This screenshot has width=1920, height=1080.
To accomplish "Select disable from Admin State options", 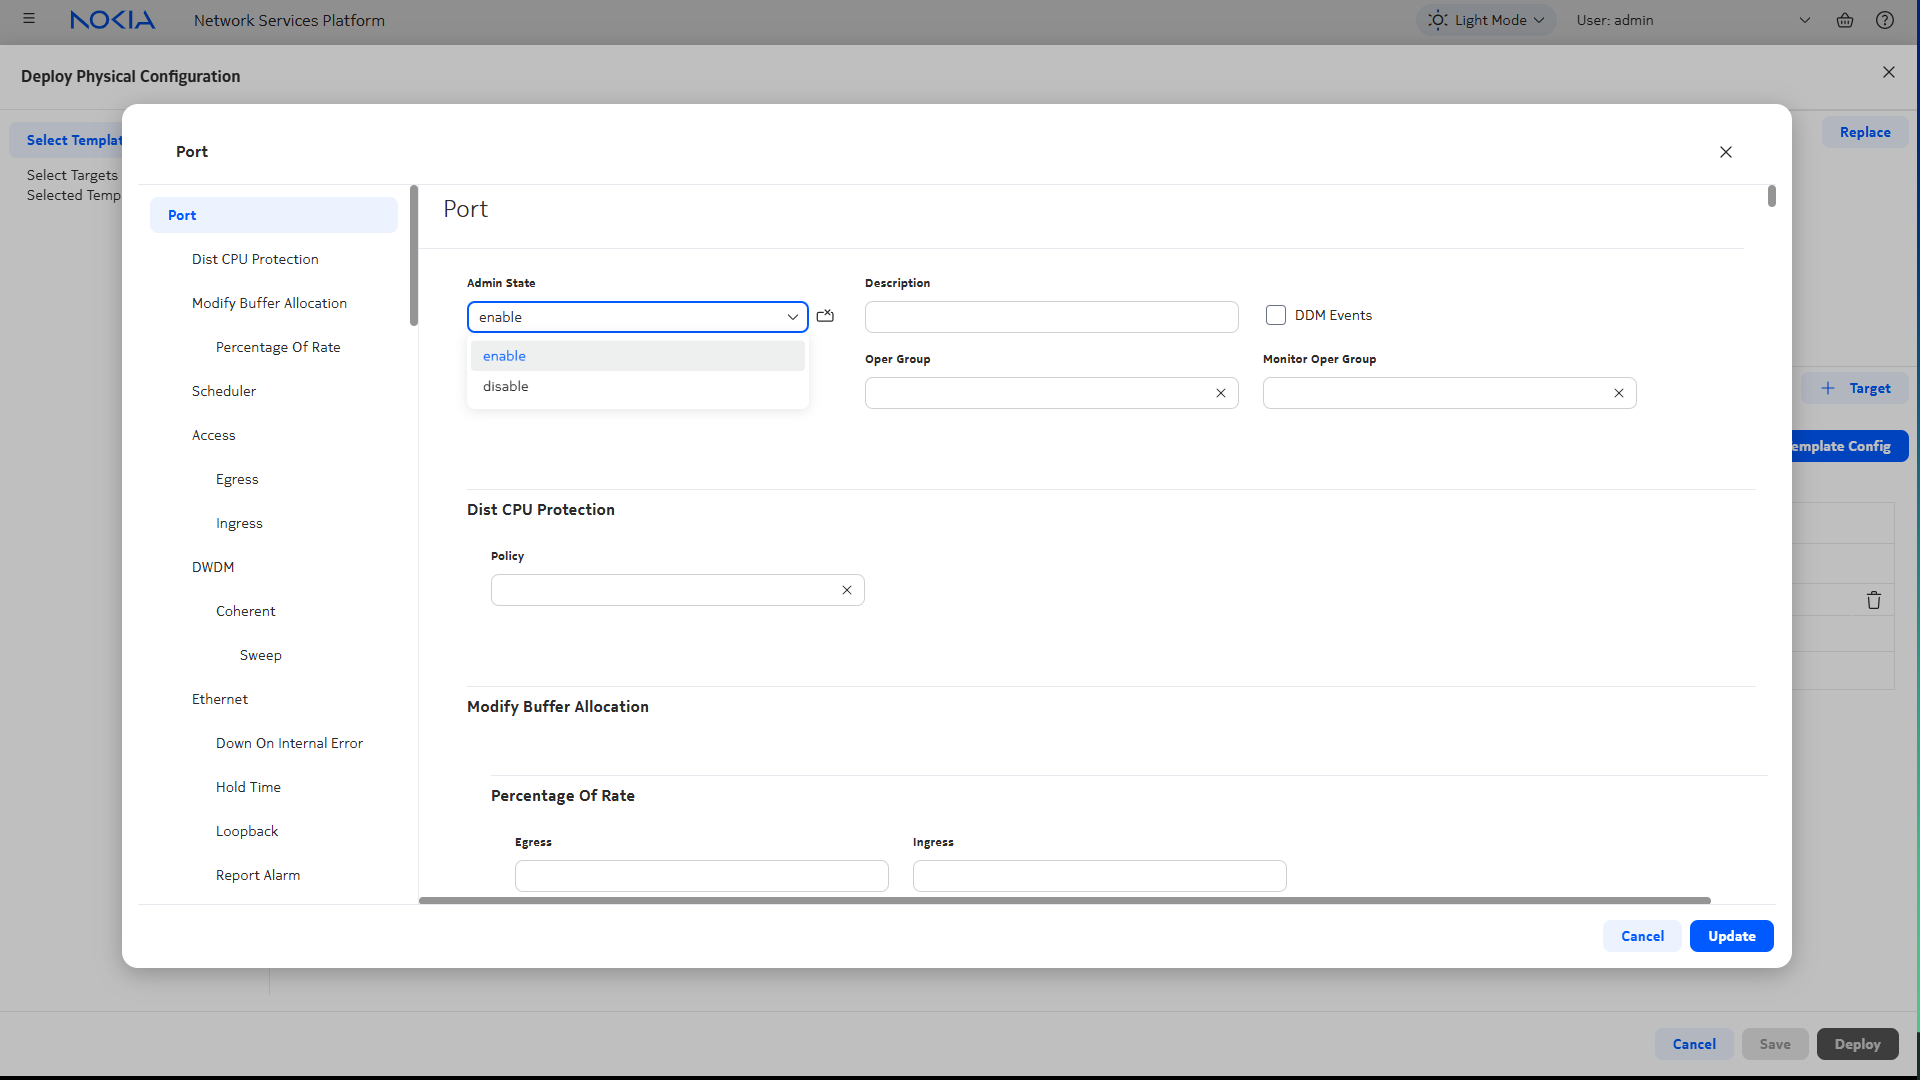I will coord(506,386).
